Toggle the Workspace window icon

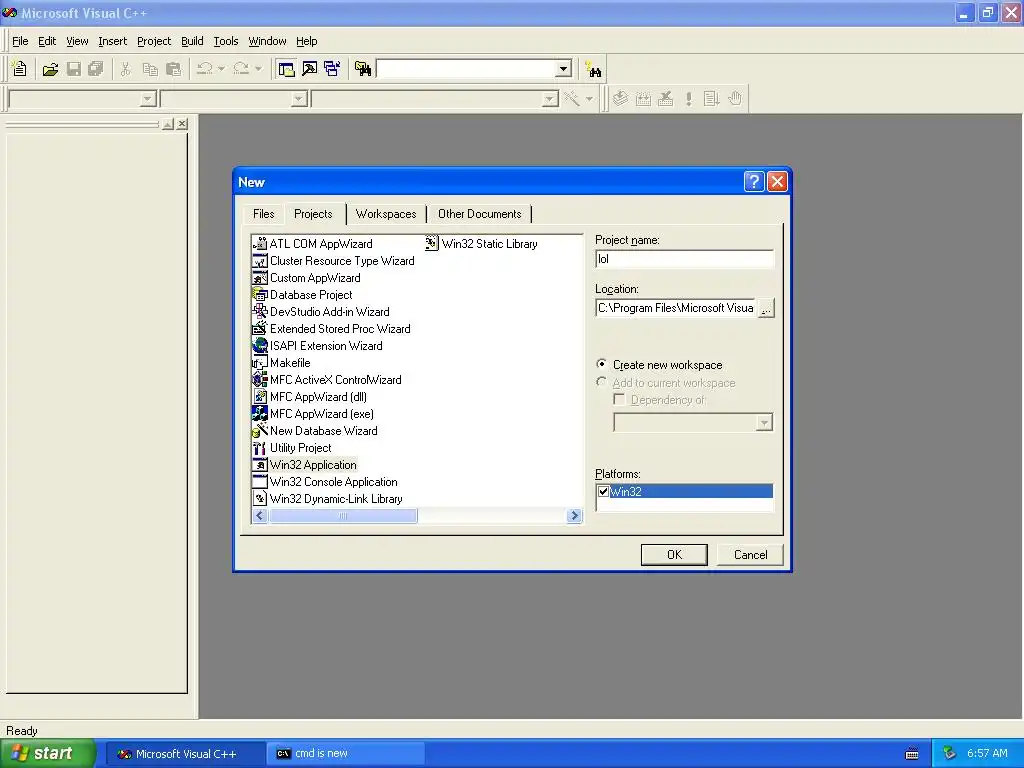coord(286,69)
